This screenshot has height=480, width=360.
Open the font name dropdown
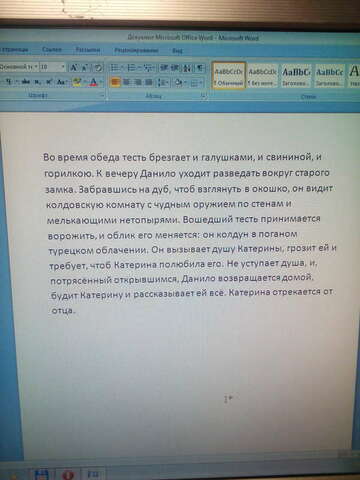click(36, 67)
